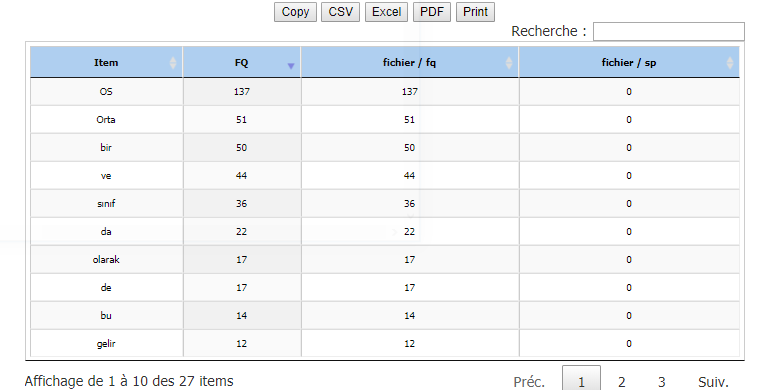Select the olarak row item cell

[x=106, y=259]
